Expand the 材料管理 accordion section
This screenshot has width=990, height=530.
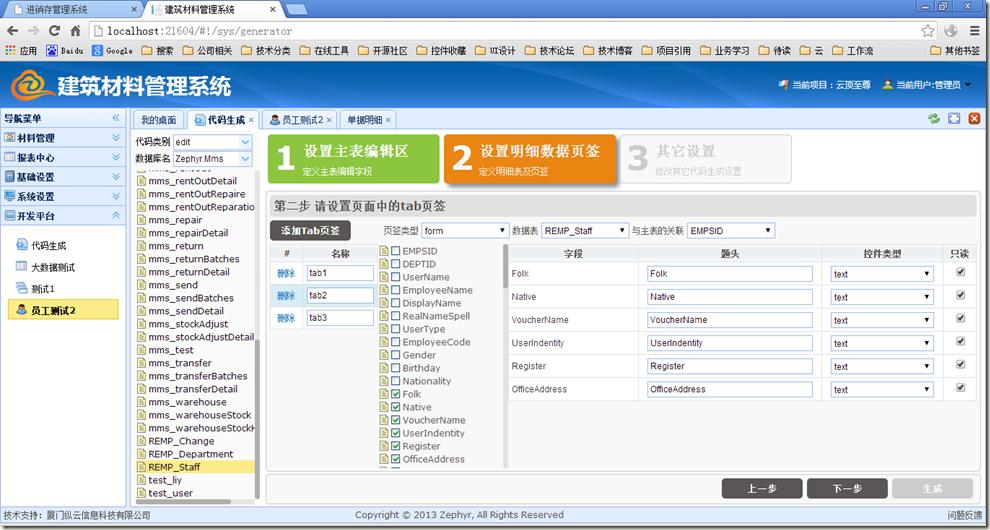click(60, 138)
